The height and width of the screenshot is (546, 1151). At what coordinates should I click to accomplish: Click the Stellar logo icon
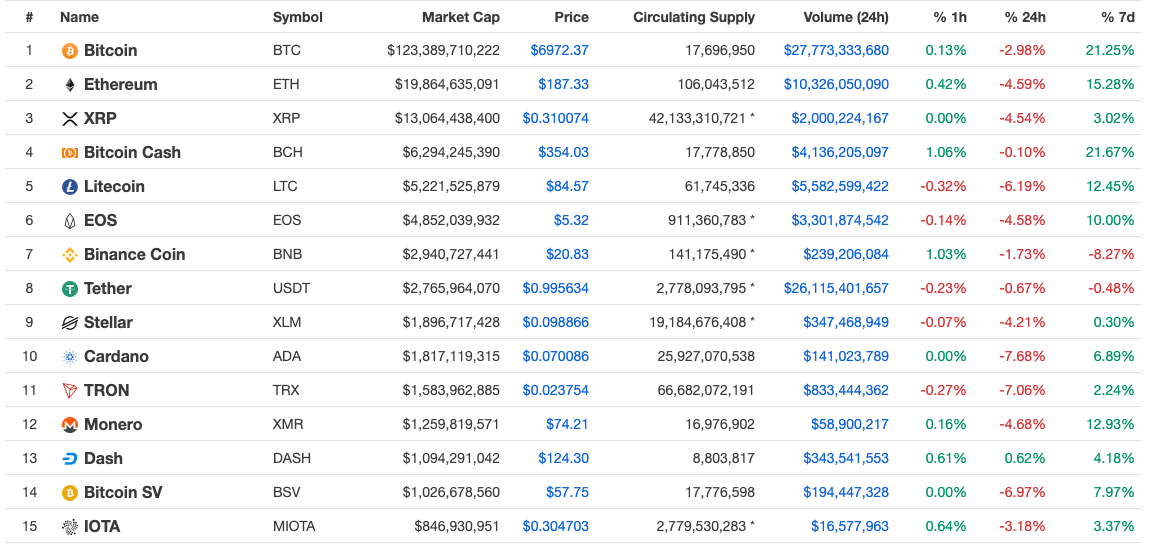click(70, 322)
